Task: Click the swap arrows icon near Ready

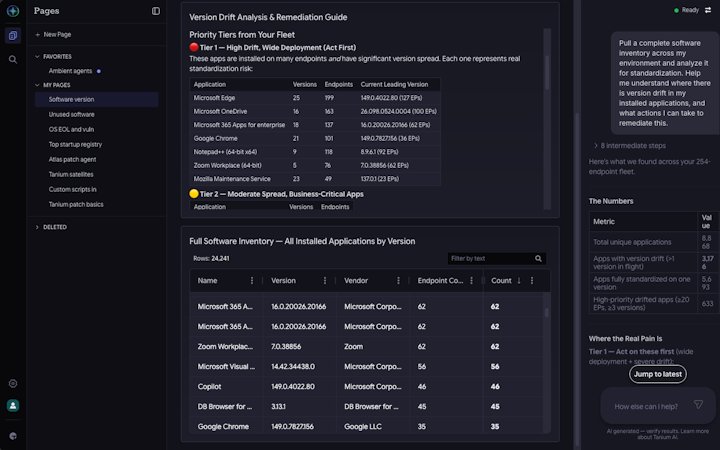Action: tap(708, 10)
